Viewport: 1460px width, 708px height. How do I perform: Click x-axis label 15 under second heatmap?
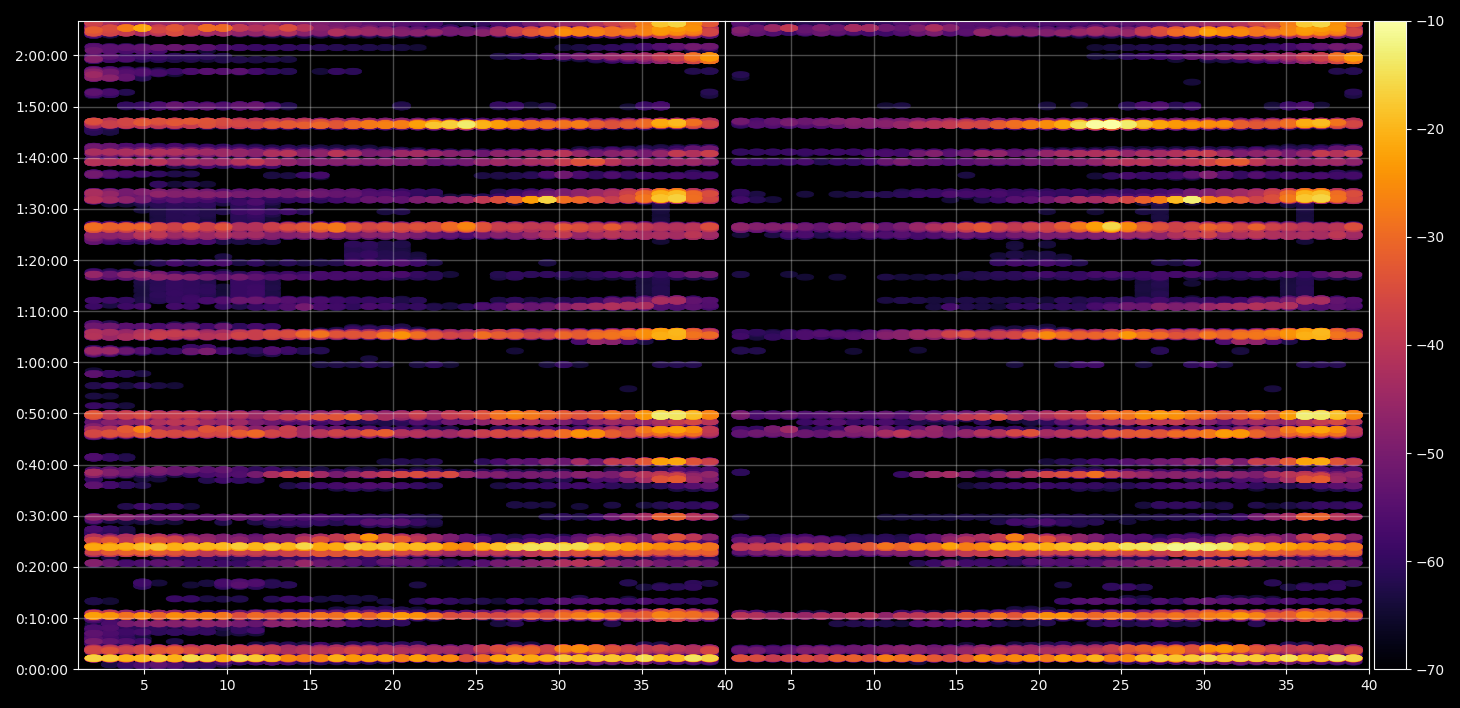pos(957,685)
